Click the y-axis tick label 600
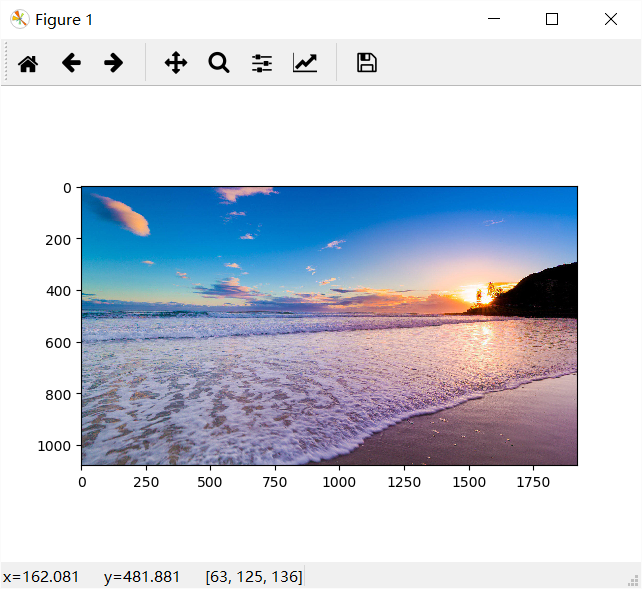Viewport: 642px width, 589px height. [x=58, y=343]
